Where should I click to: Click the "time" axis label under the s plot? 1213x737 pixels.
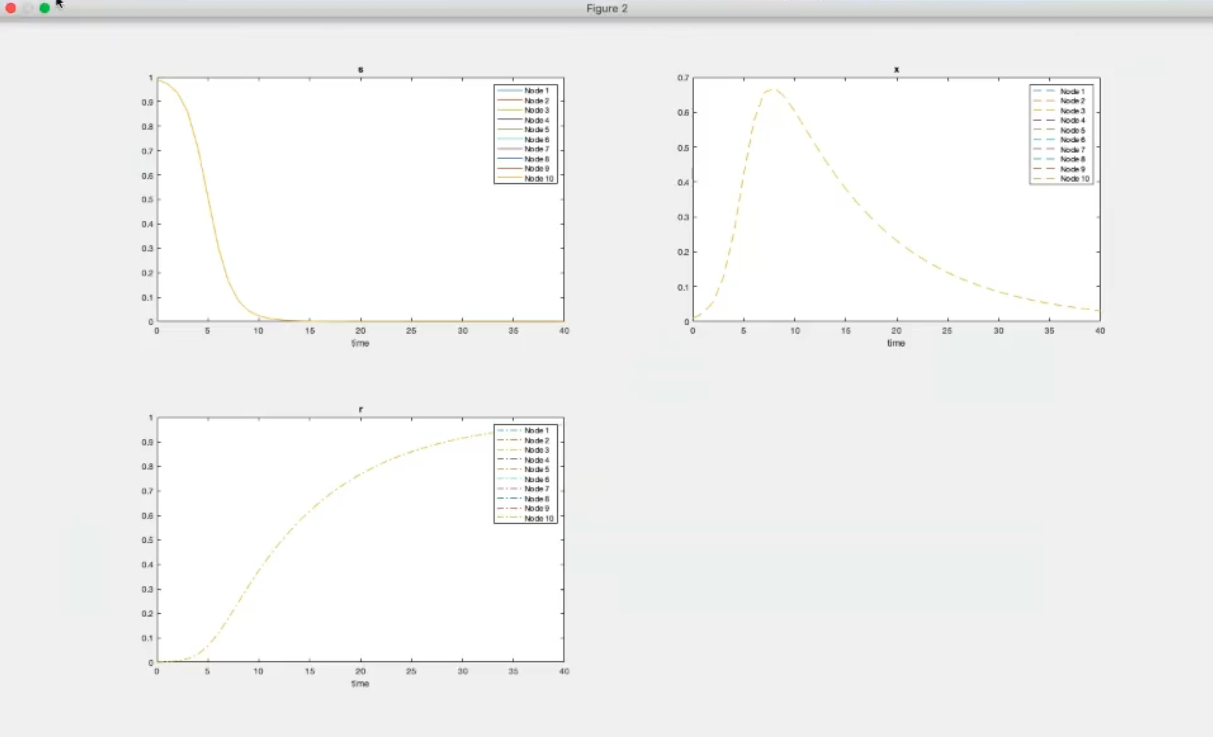[360, 343]
